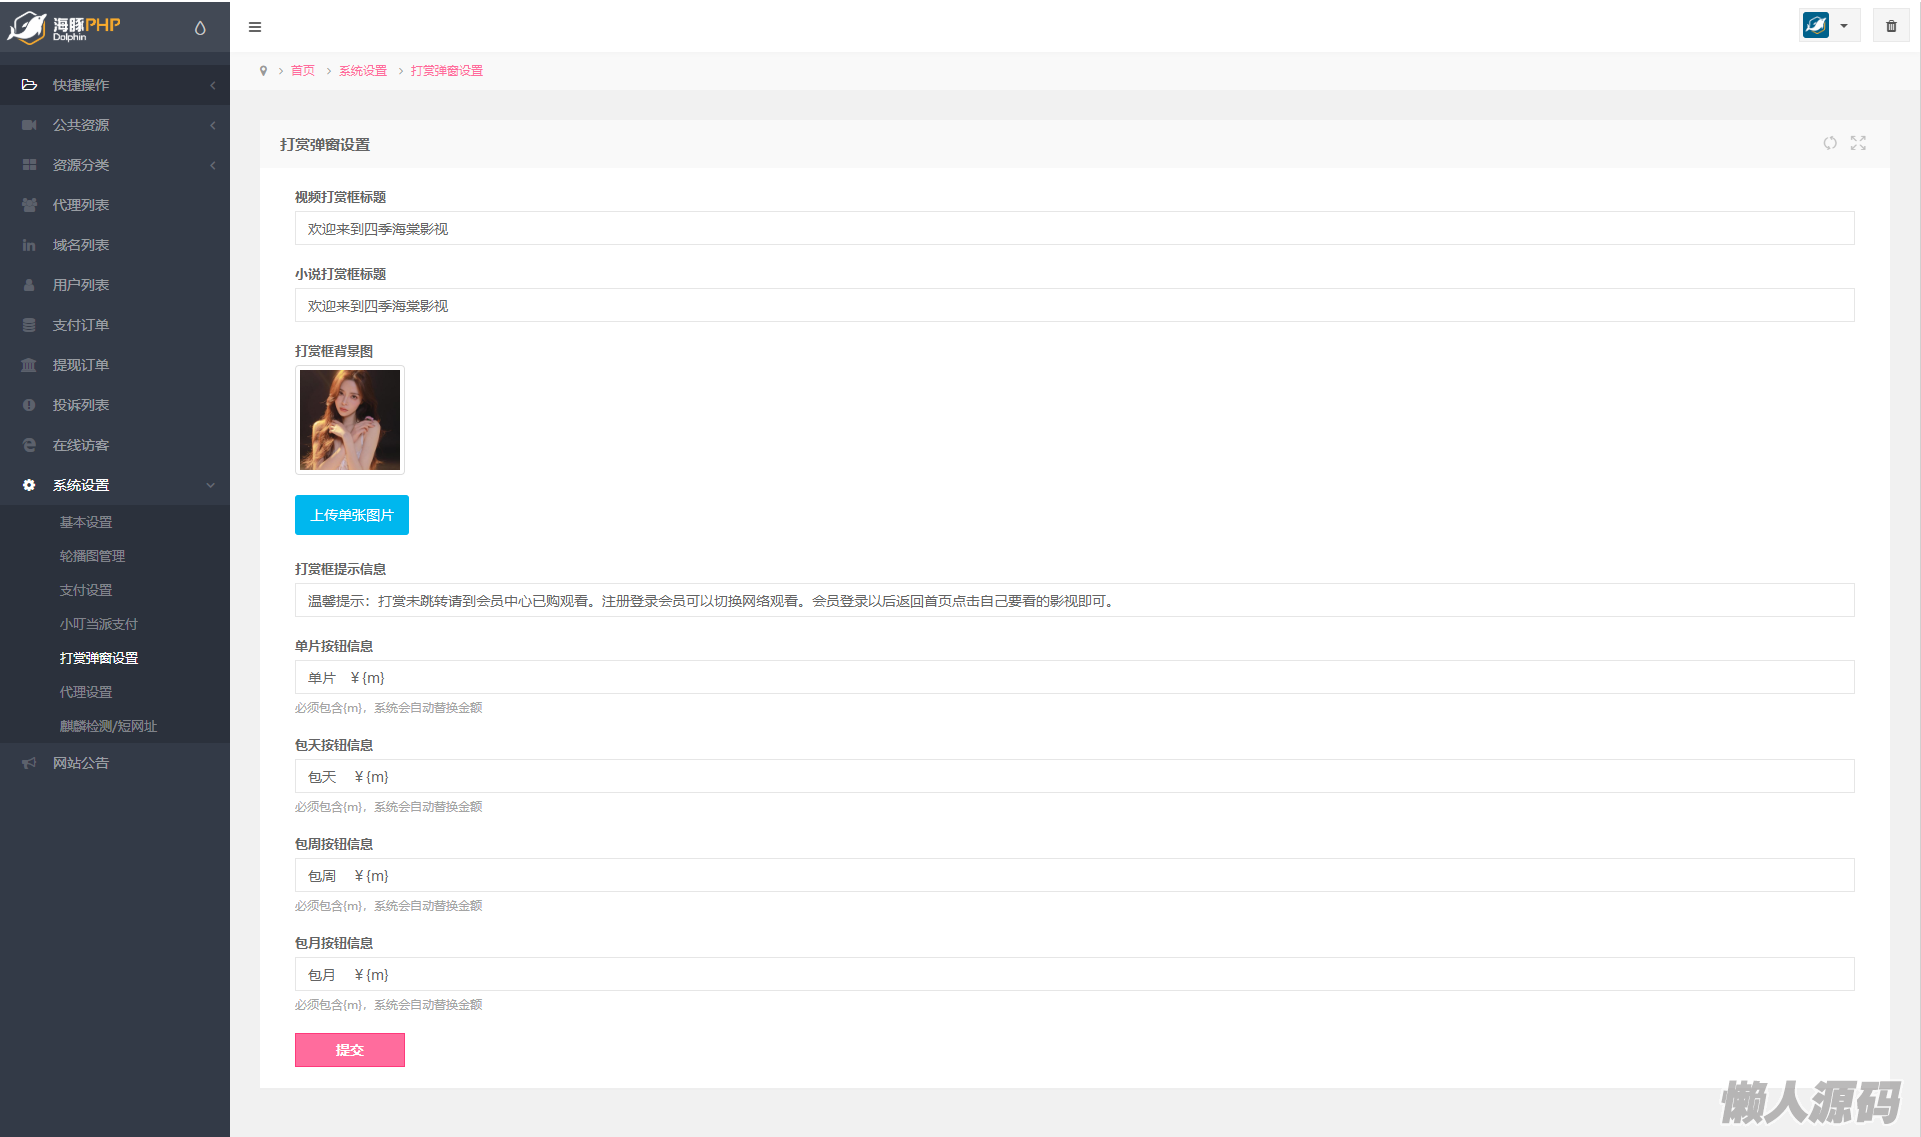Viewport: 1921px width, 1137px height.
Task: Open 支付订单 from the sidebar
Action: tap(81, 325)
